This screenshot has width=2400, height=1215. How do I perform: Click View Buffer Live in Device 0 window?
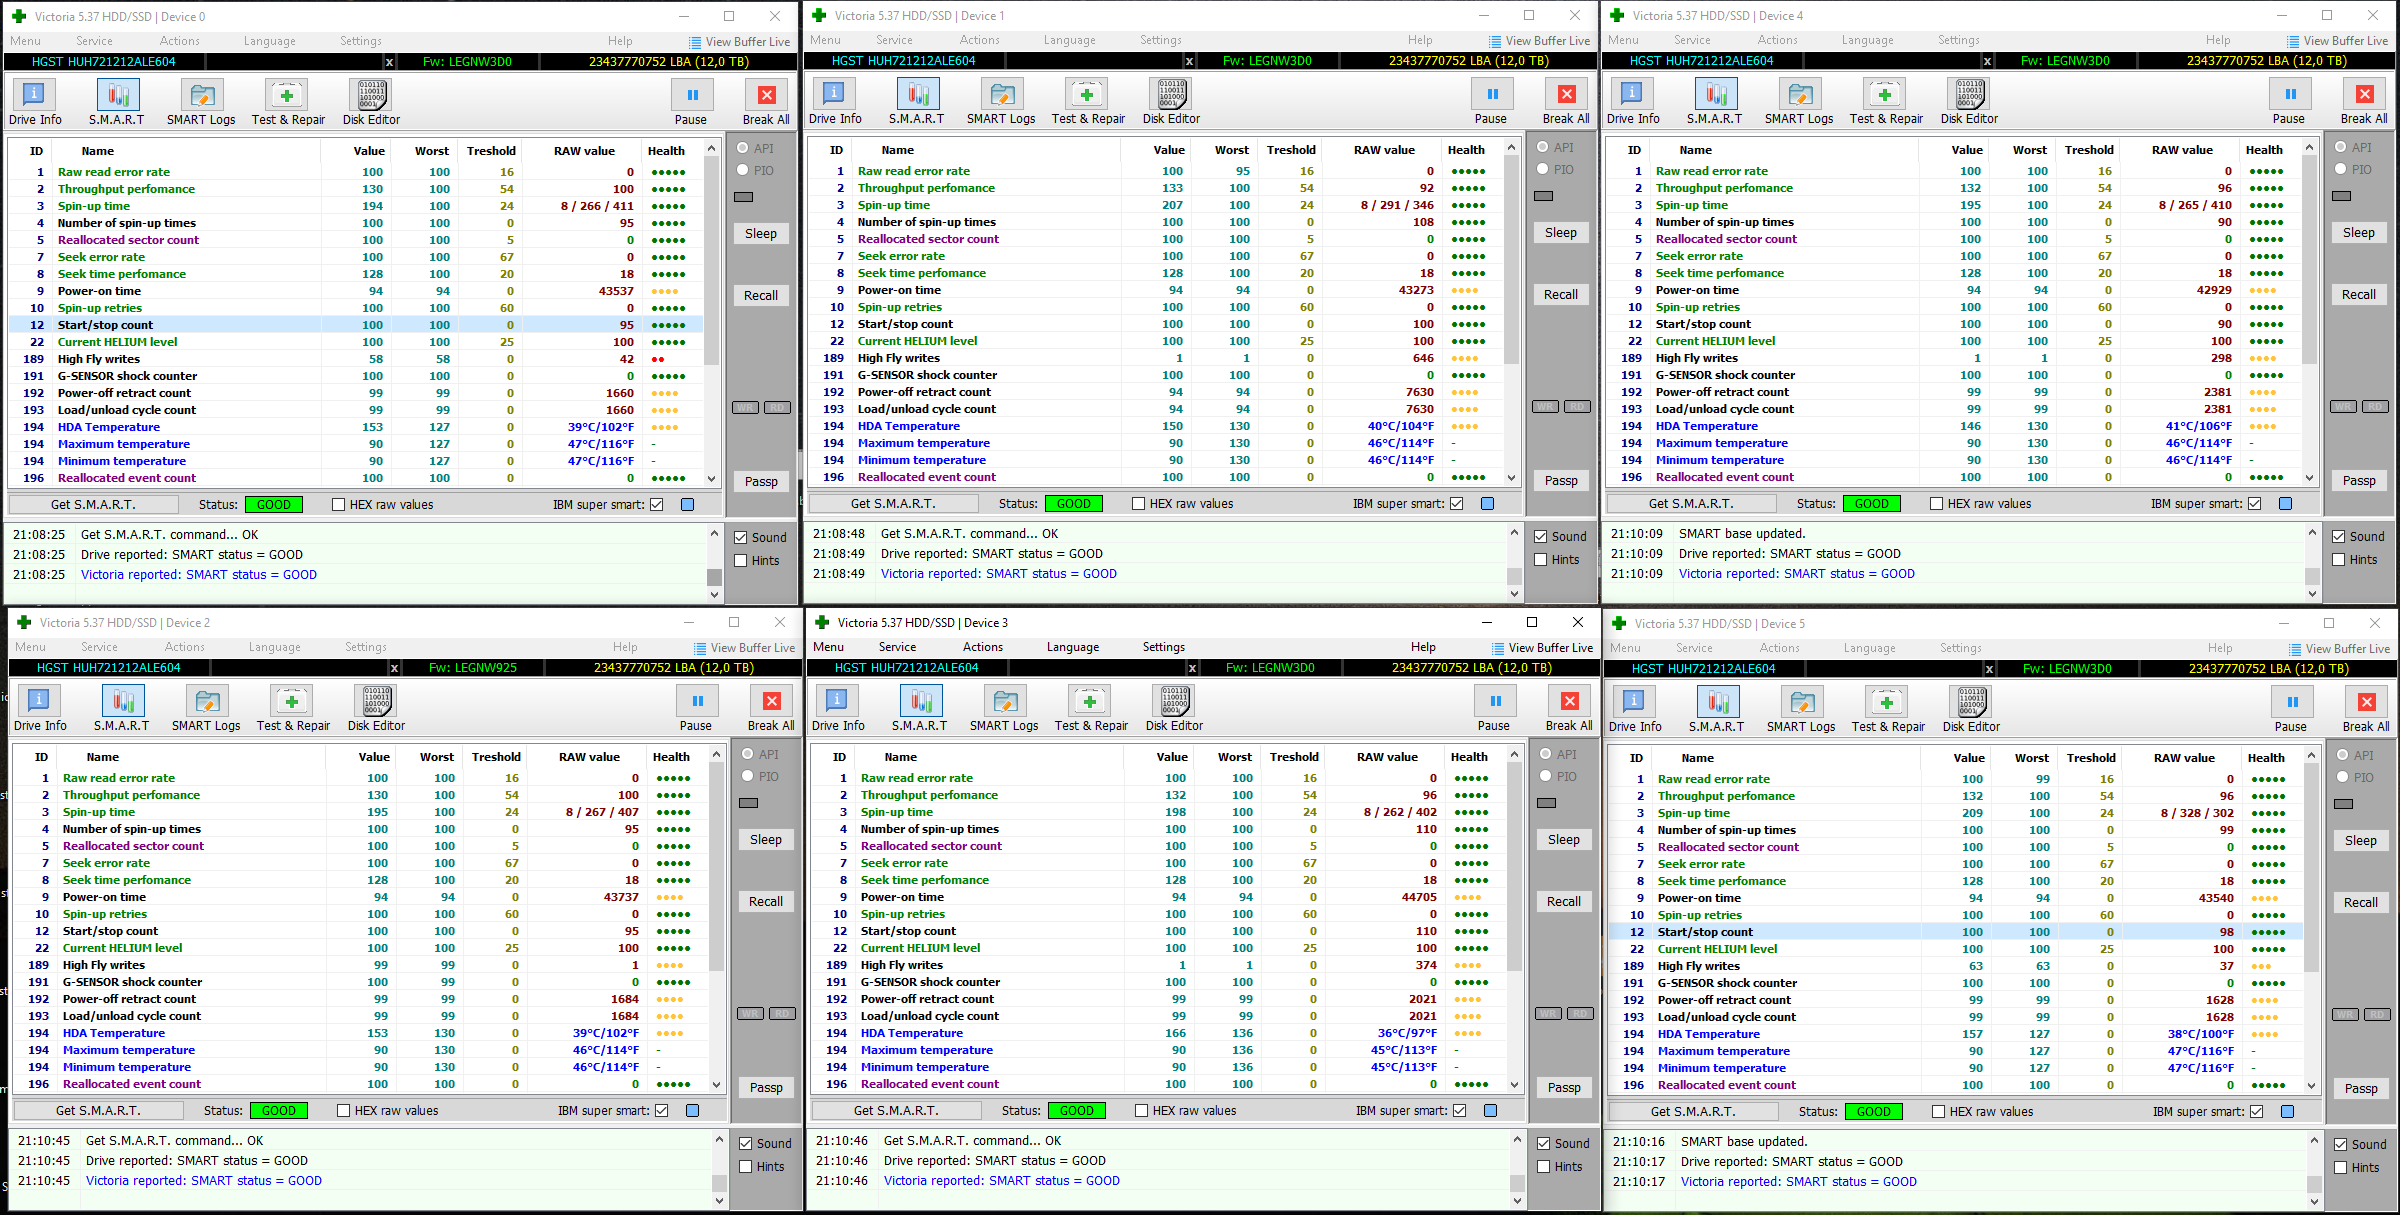click(739, 42)
